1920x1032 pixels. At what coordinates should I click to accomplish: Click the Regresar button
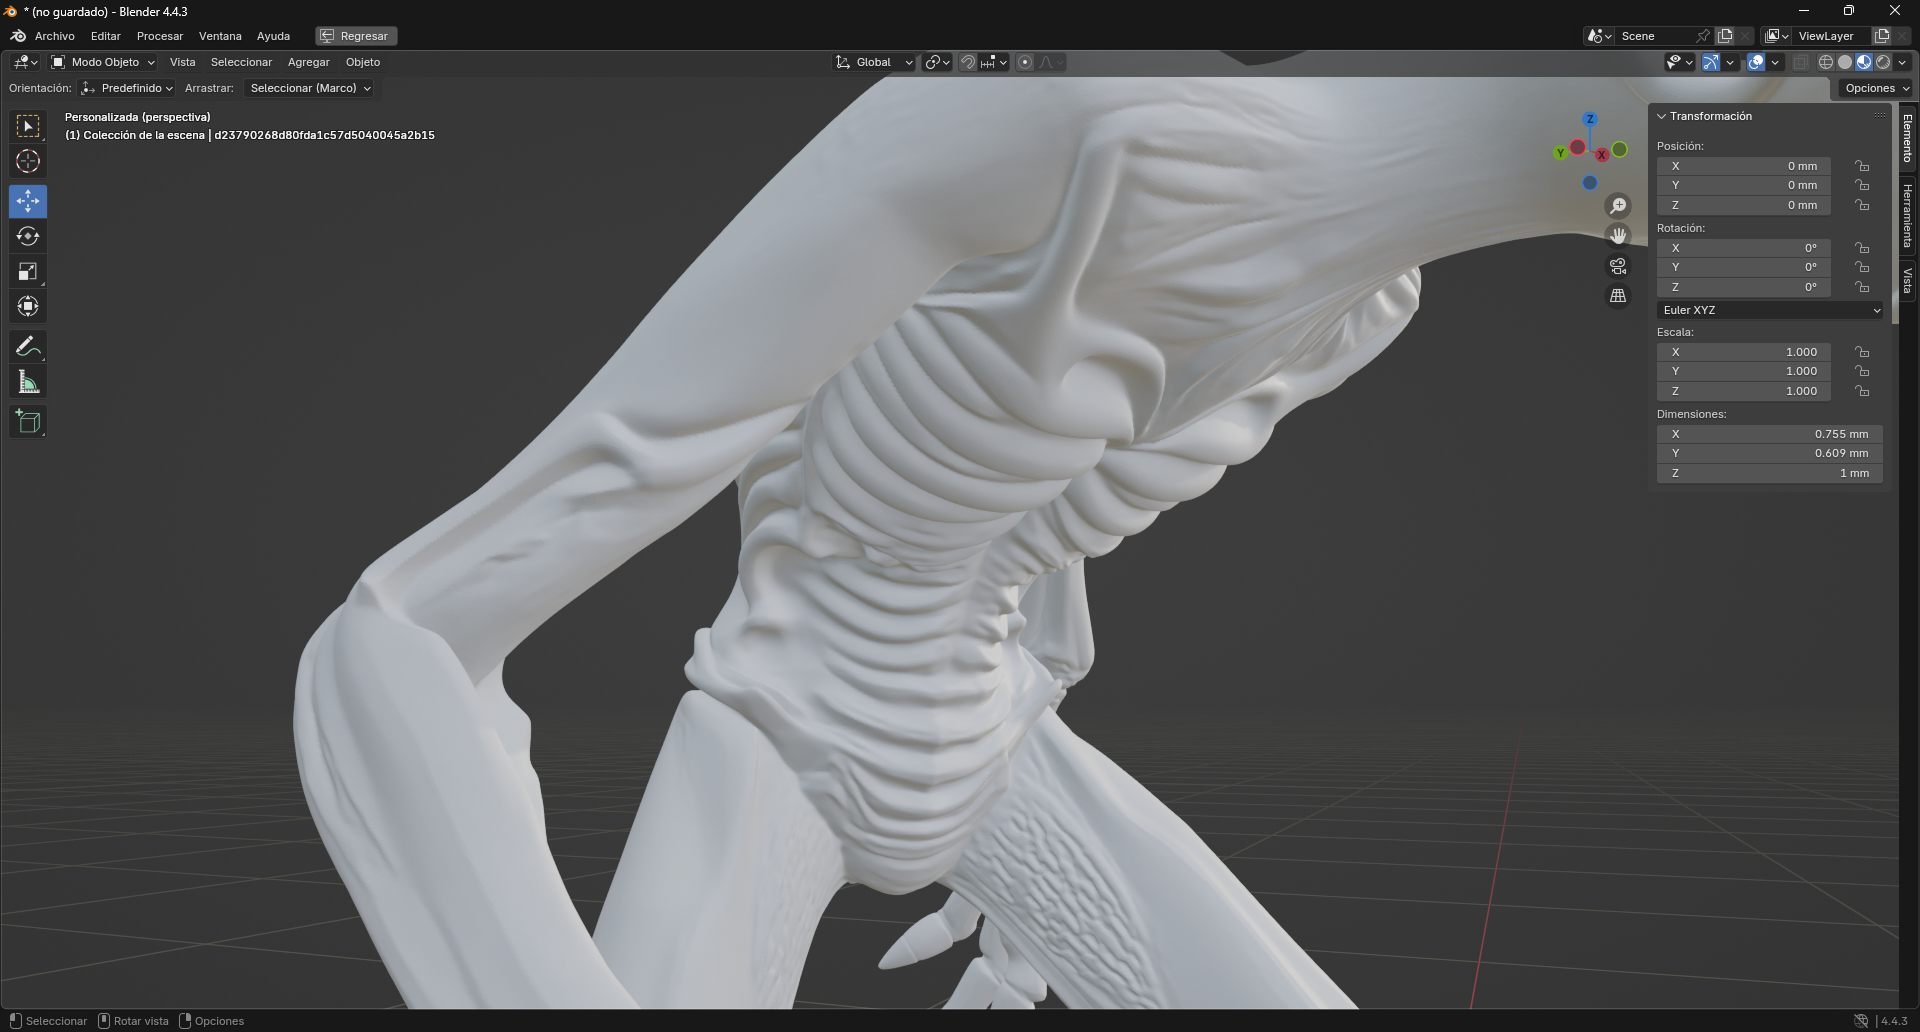(x=355, y=36)
